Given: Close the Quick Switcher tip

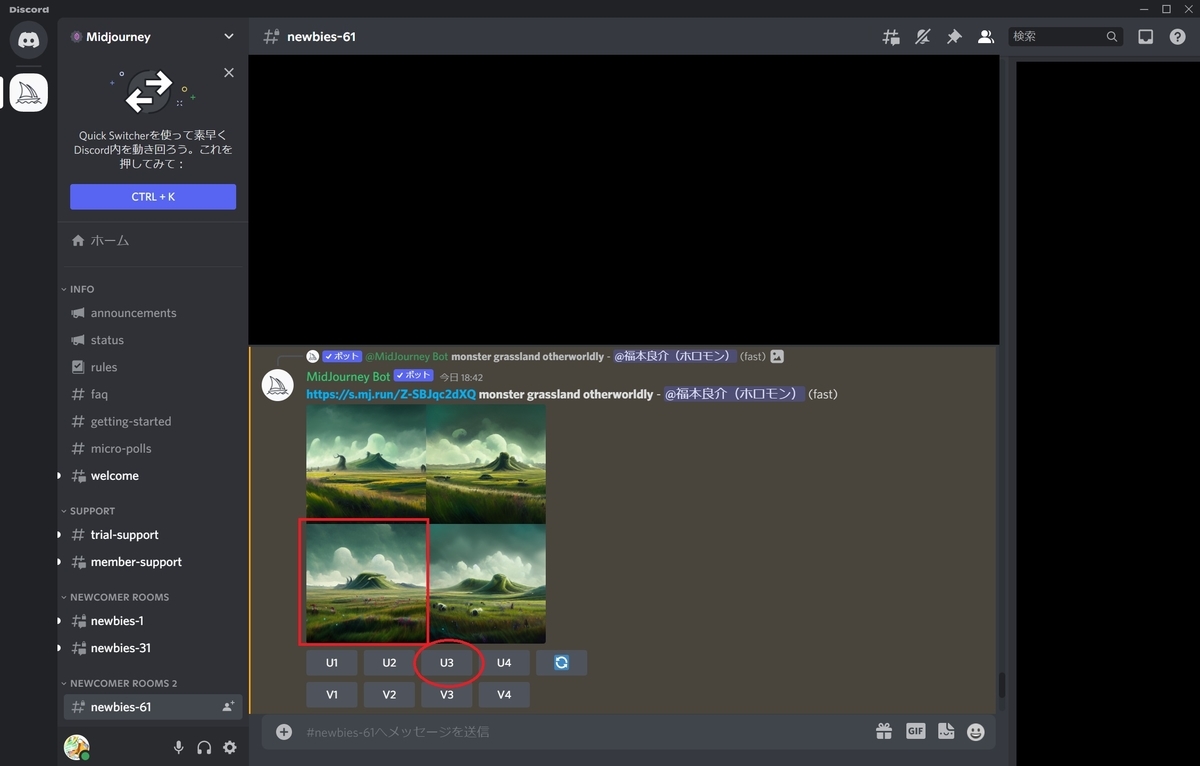Looking at the screenshot, I should pyautogui.click(x=229, y=73).
